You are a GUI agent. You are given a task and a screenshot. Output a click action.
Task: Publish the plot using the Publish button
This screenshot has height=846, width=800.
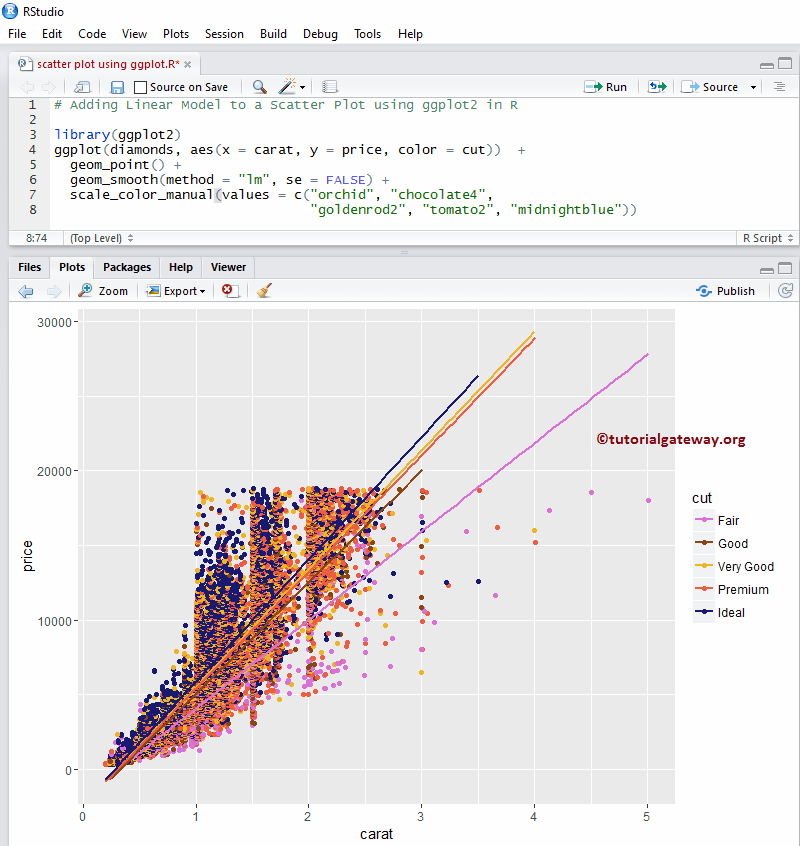(726, 290)
